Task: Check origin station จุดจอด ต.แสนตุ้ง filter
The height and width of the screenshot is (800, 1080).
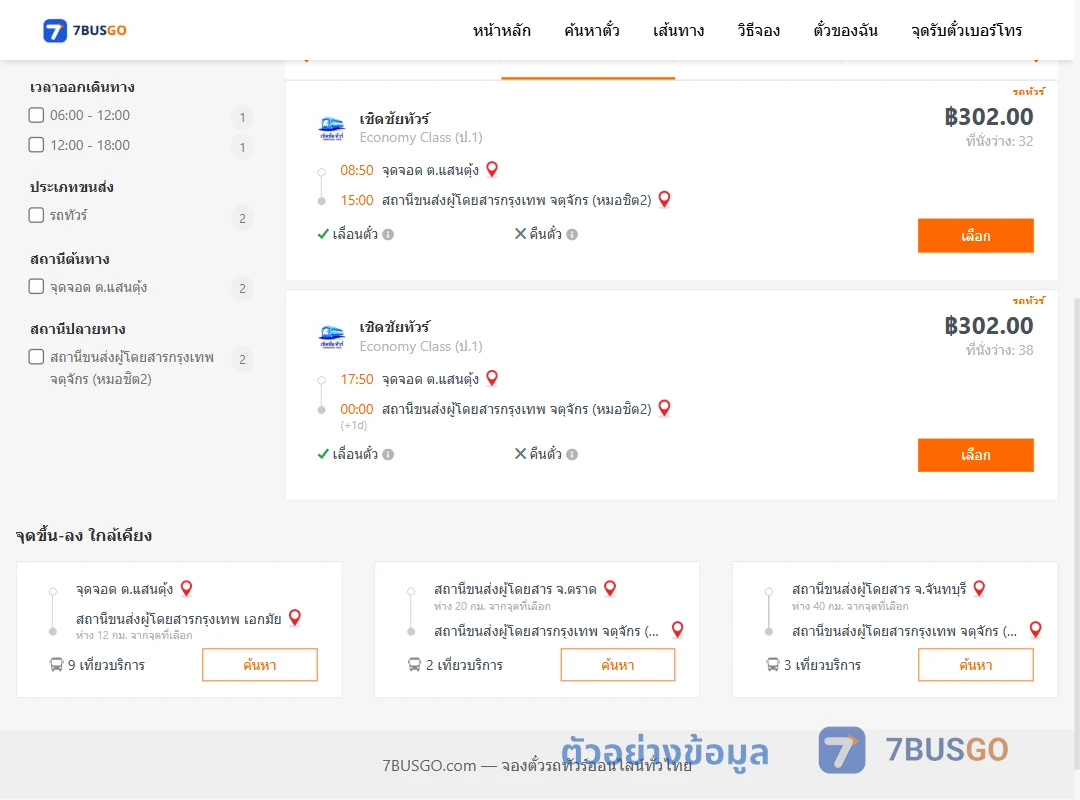Action: (x=37, y=286)
